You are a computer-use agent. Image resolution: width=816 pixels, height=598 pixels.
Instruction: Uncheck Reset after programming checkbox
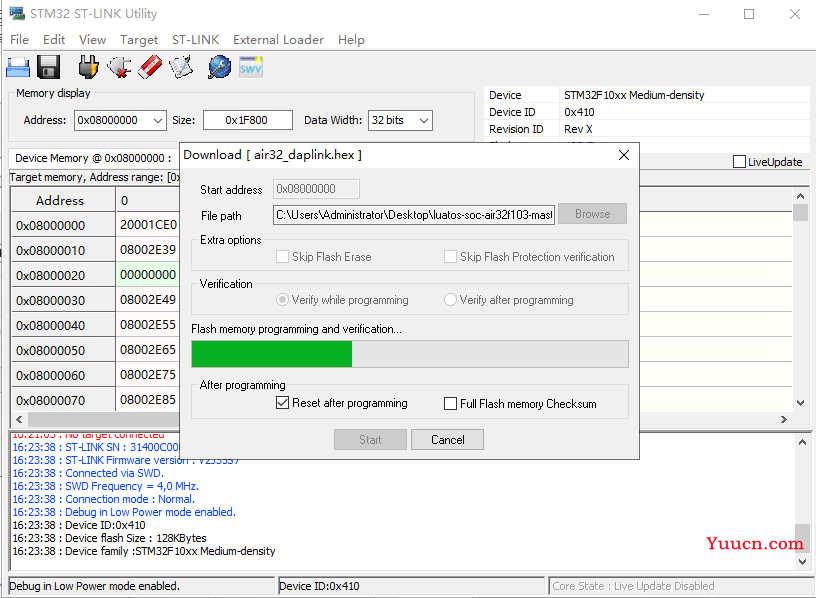pos(283,403)
